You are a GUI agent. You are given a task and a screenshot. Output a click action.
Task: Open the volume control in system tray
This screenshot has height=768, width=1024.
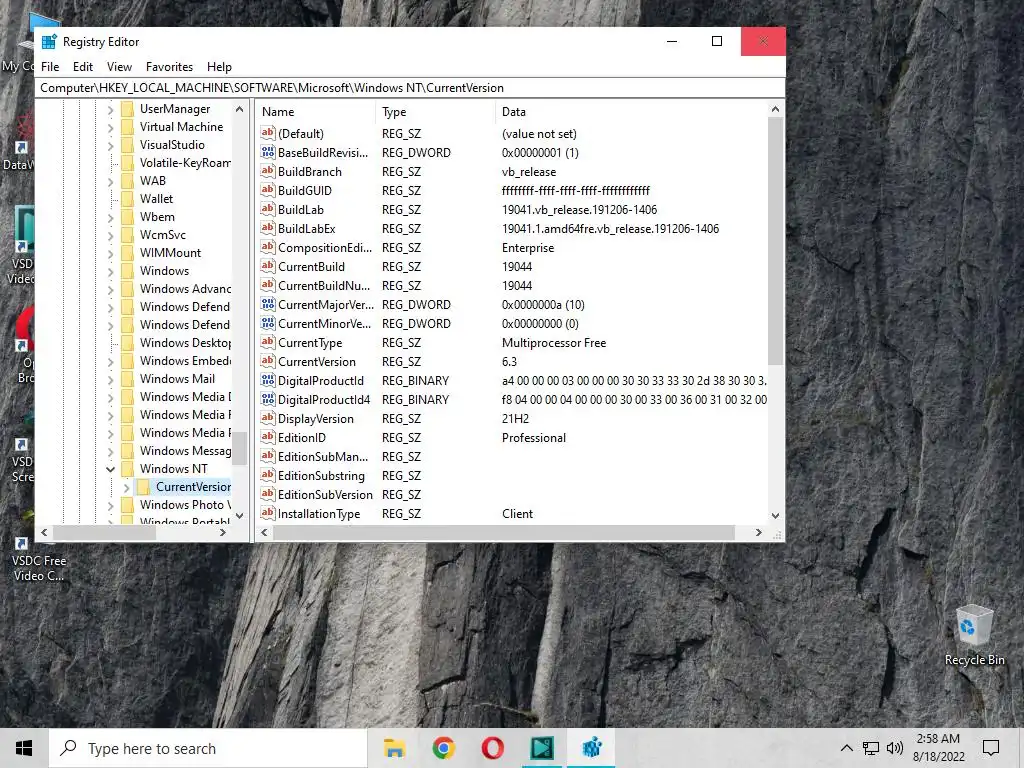pos(895,748)
